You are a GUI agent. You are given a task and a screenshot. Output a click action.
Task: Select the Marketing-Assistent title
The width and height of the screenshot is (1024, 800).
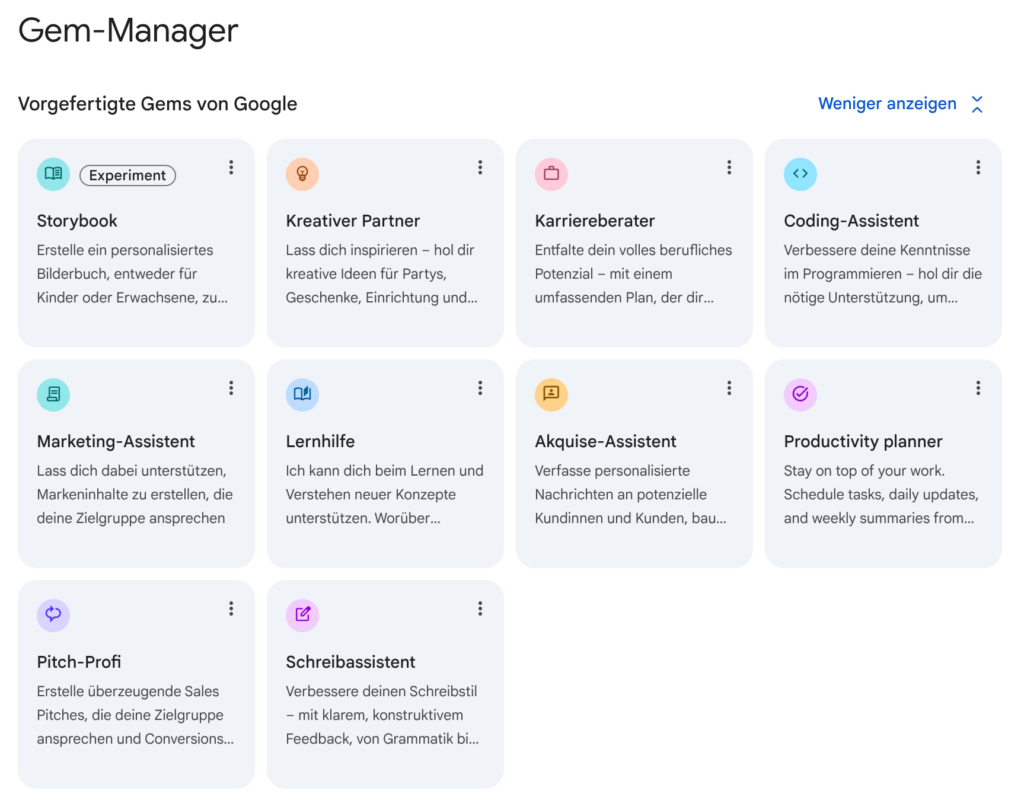pos(116,441)
